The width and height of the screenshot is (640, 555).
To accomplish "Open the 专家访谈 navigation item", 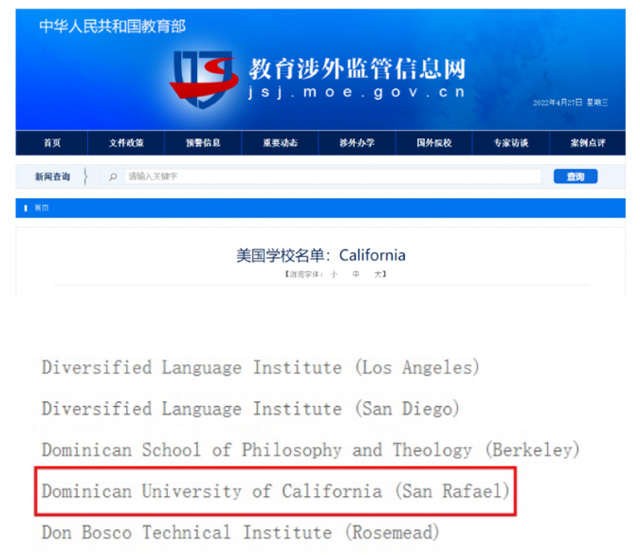I will click(511, 143).
